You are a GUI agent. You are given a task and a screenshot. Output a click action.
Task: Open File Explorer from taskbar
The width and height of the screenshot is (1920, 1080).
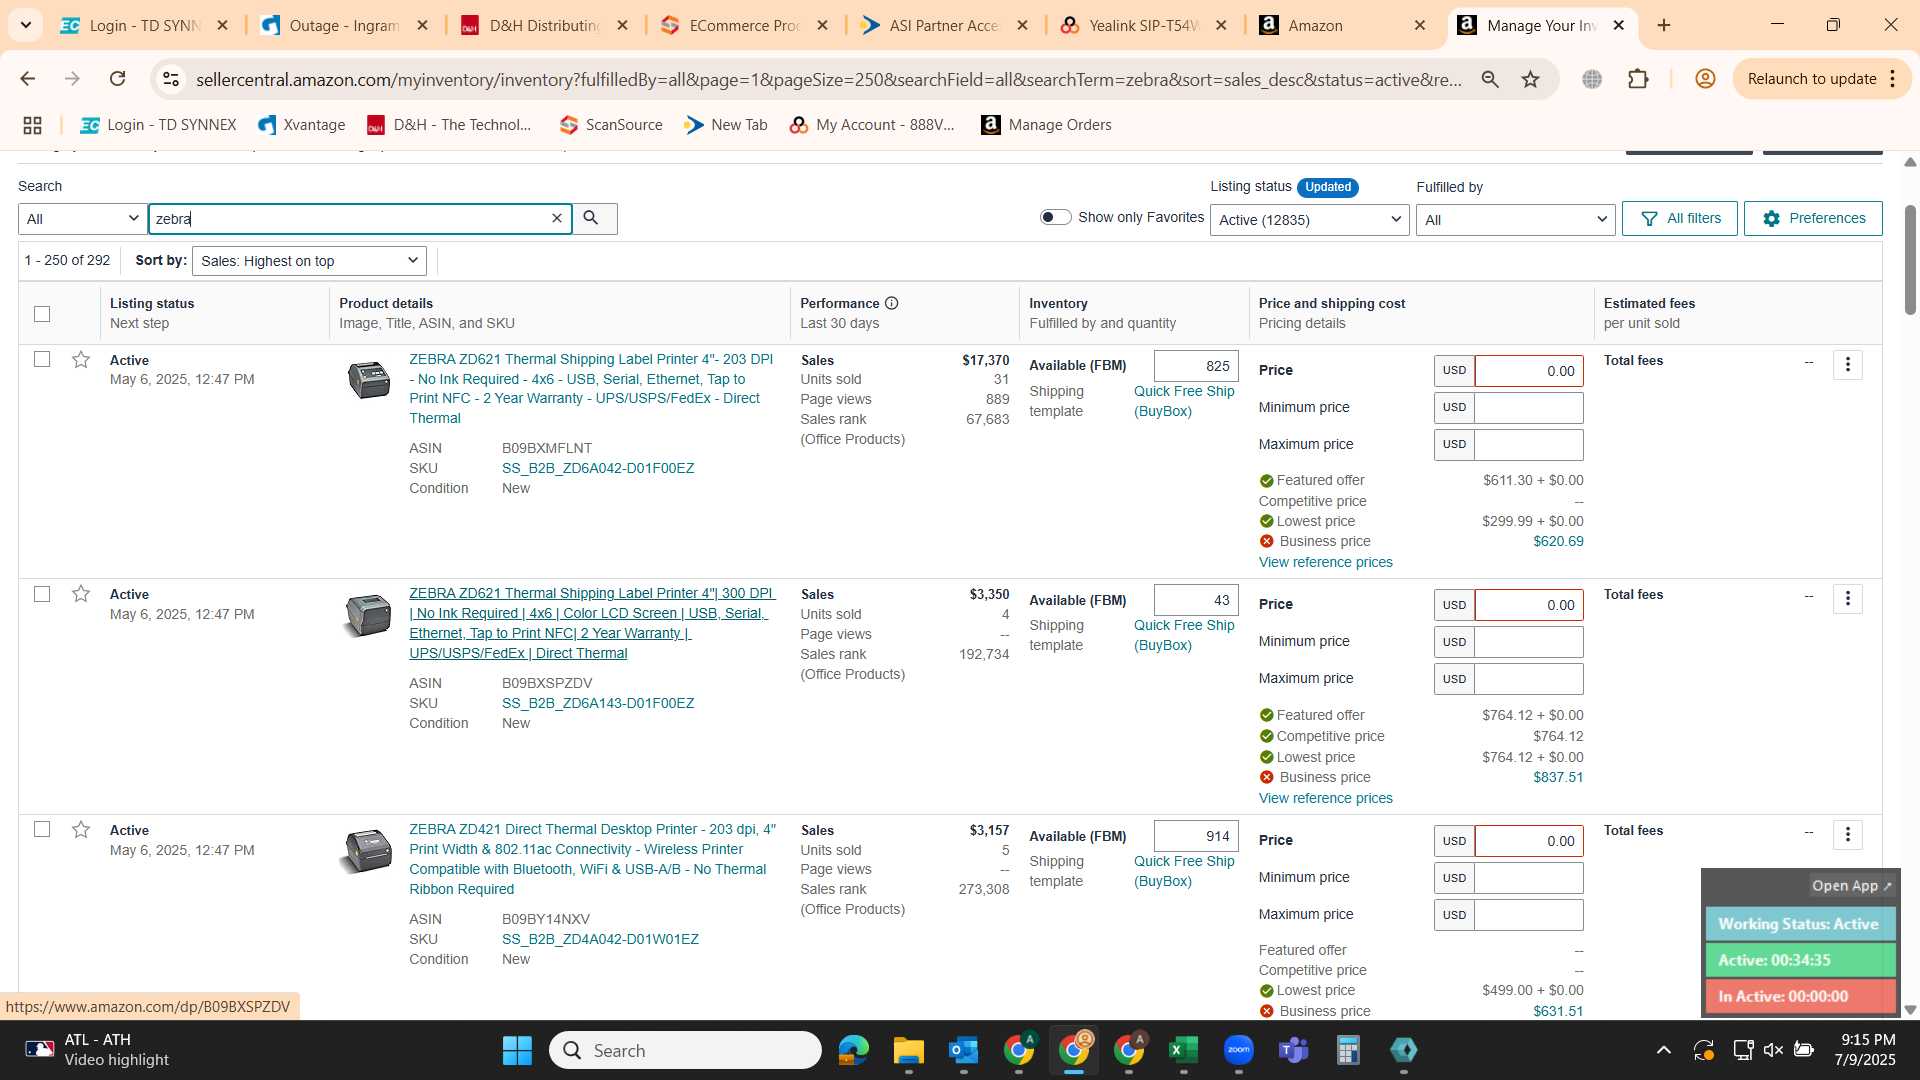tap(908, 1050)
